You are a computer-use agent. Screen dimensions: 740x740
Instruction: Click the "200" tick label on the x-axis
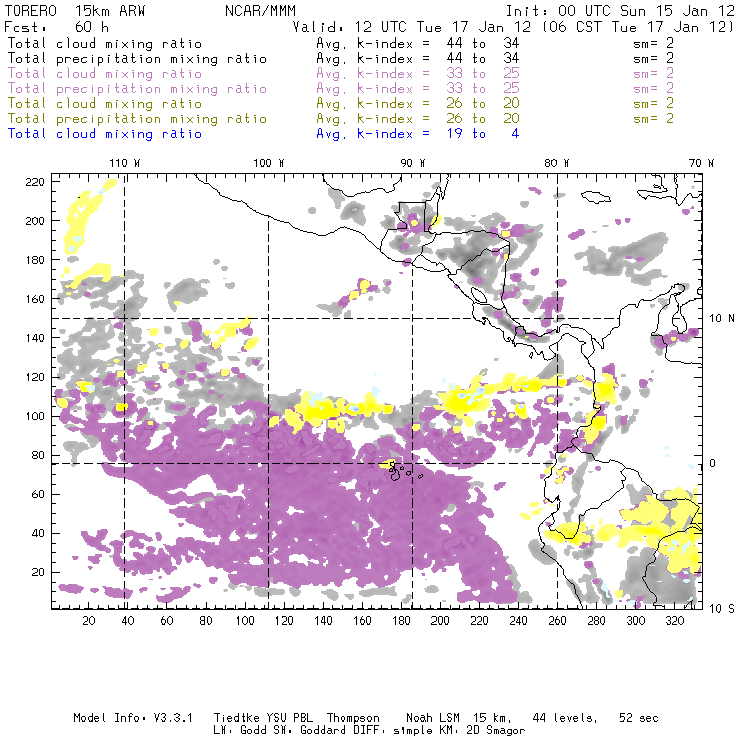pyautogui.click(x=440, y=621)
